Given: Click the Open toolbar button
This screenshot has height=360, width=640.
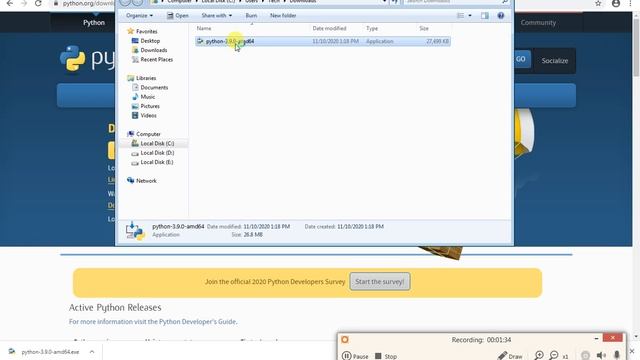Looking at the screenshot, I should pos(178,16).
